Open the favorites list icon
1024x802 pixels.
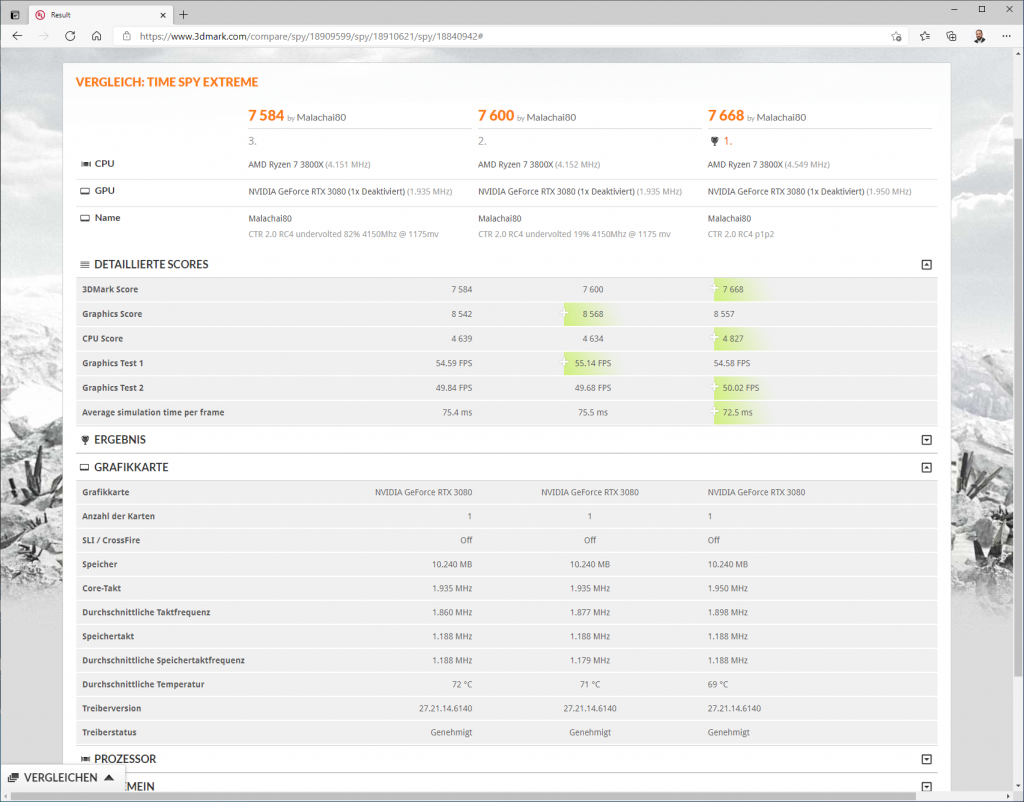click(x=925, y=36)
